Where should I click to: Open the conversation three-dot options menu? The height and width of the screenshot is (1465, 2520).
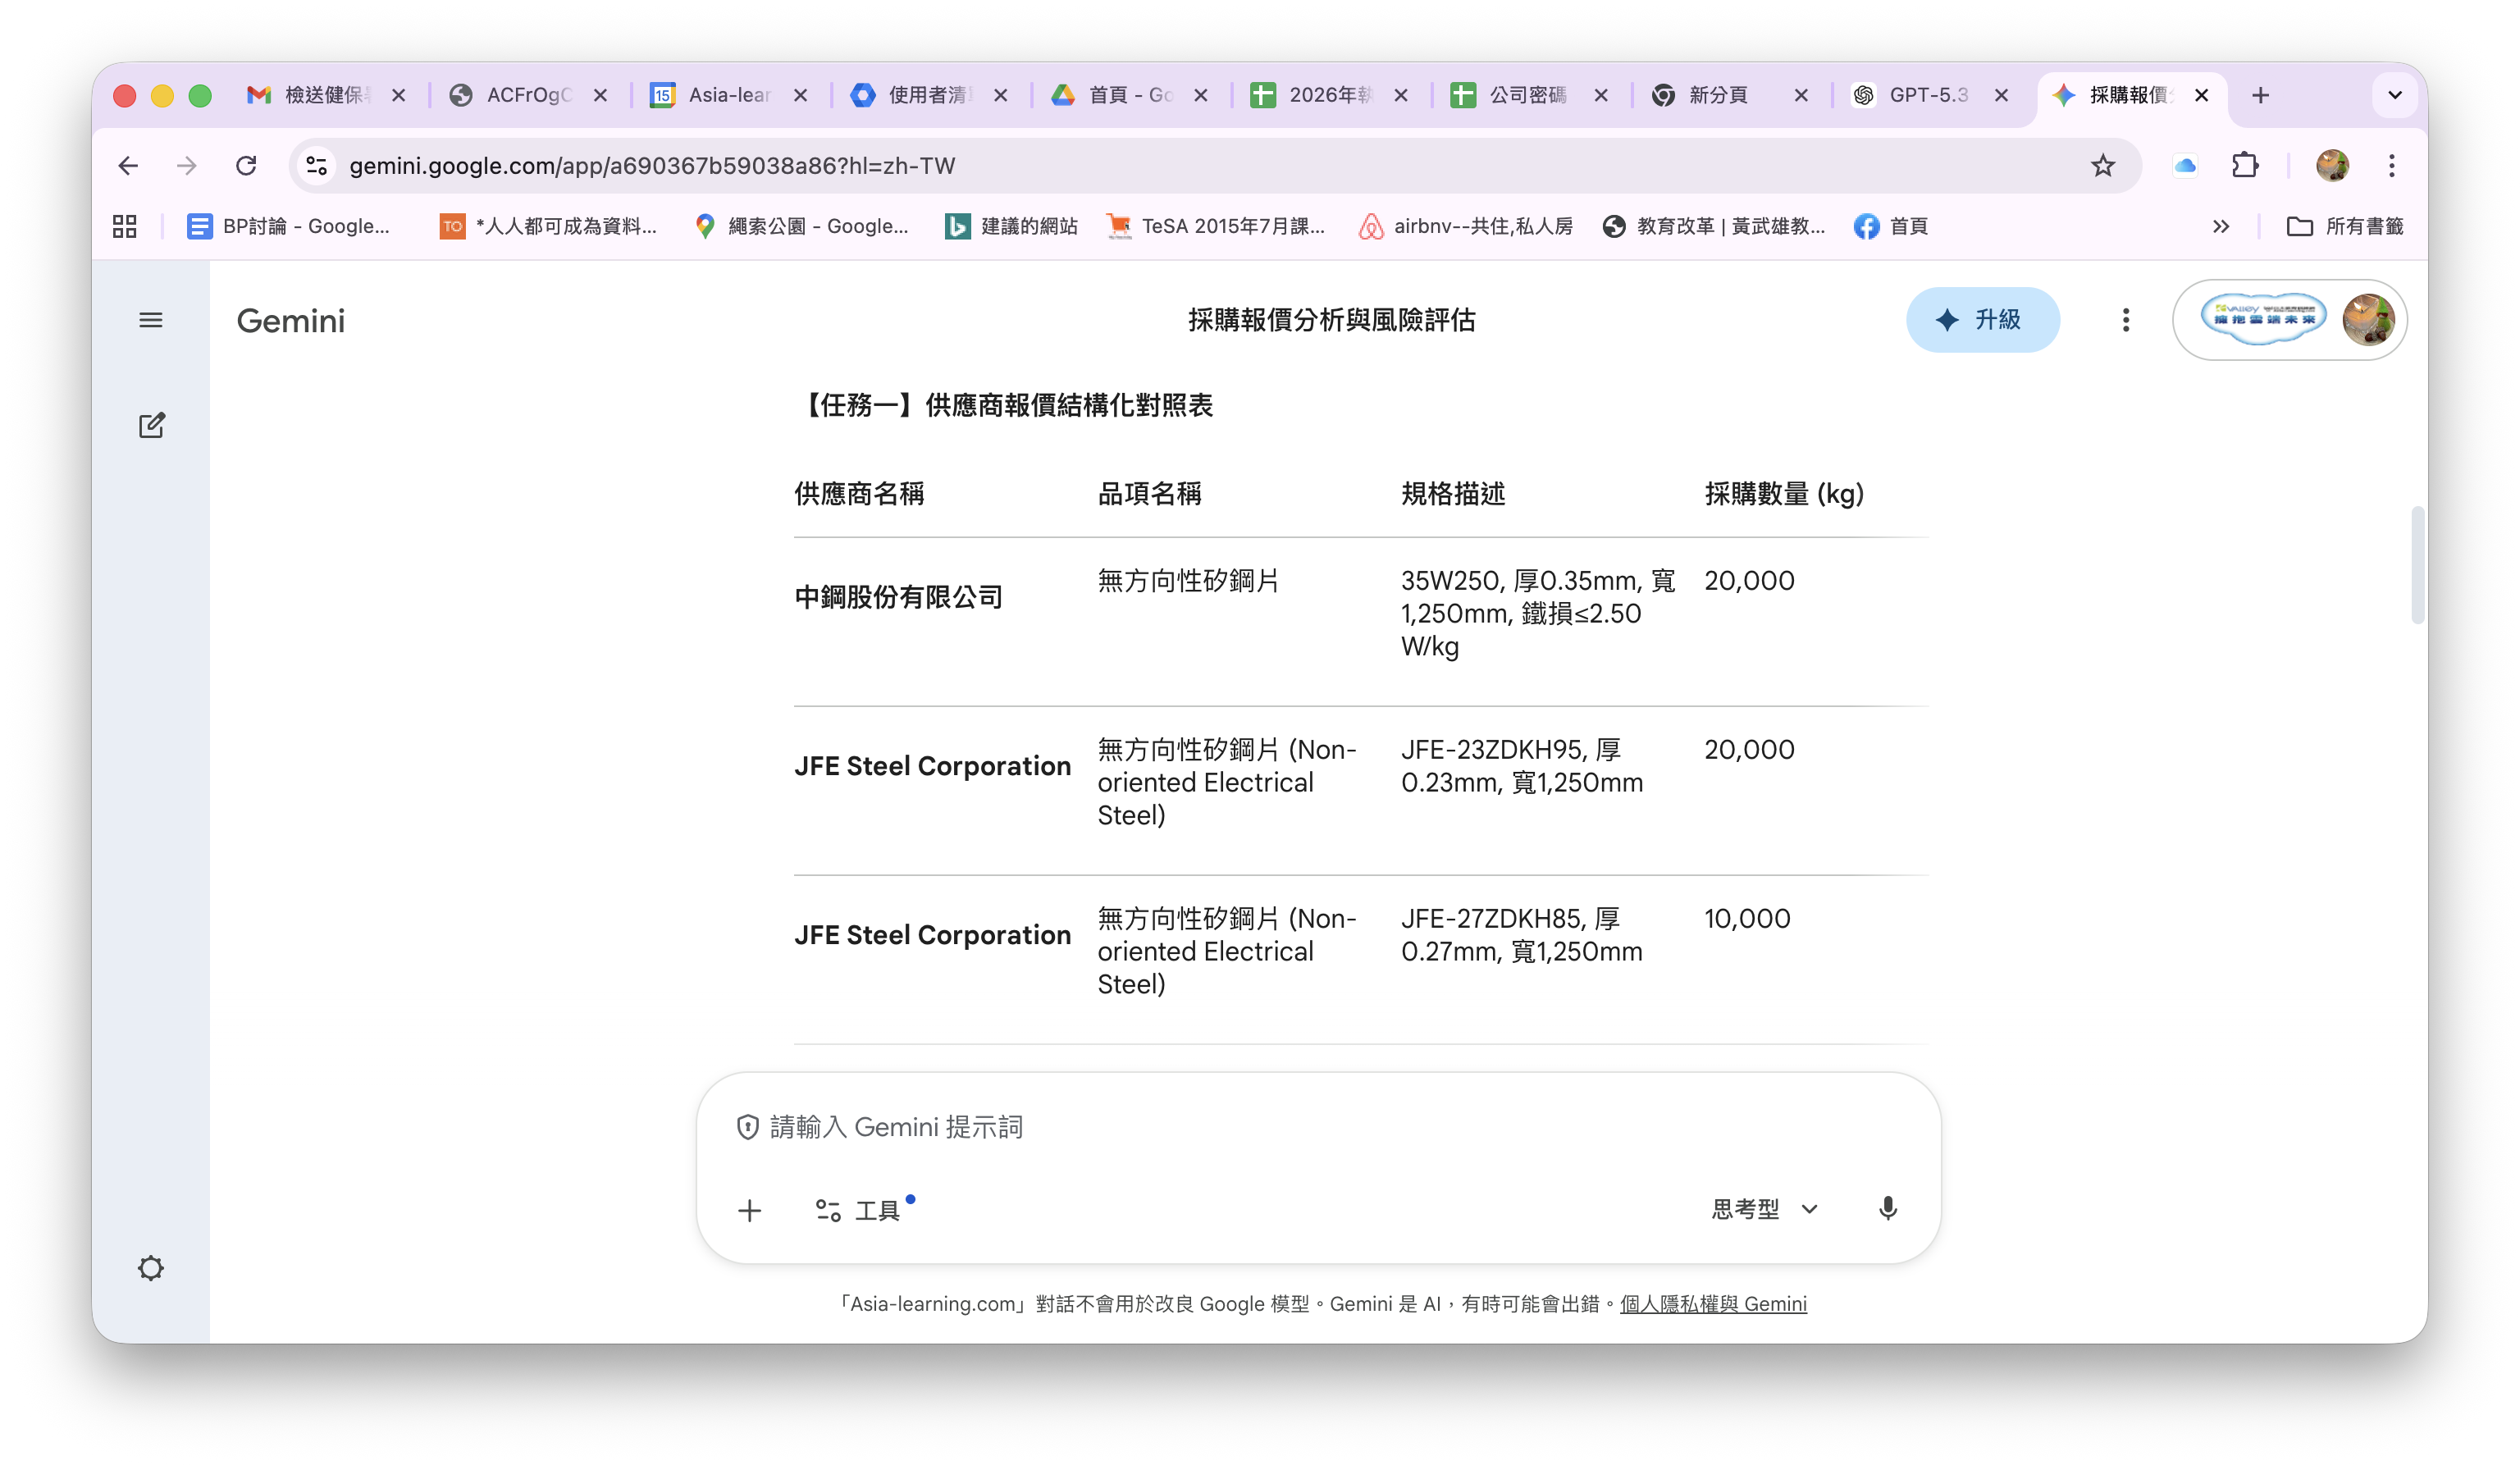[2126, 320]
